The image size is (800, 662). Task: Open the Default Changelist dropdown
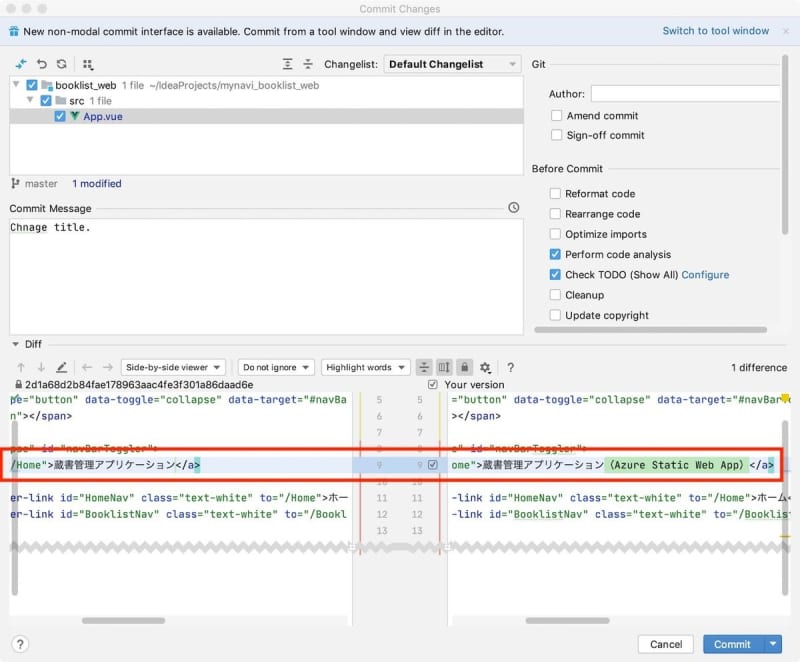click(x=452, y=64)
